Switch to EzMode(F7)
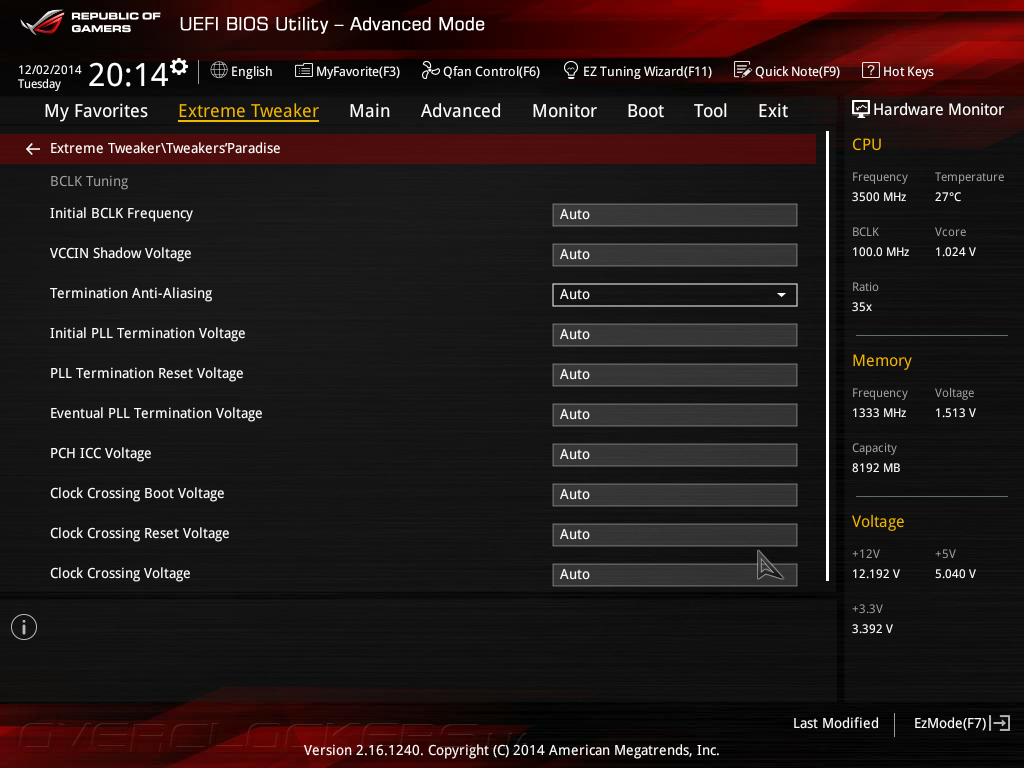Image resolution: width=1024 pixels, height=768 pixels. (x=962, y=723)
